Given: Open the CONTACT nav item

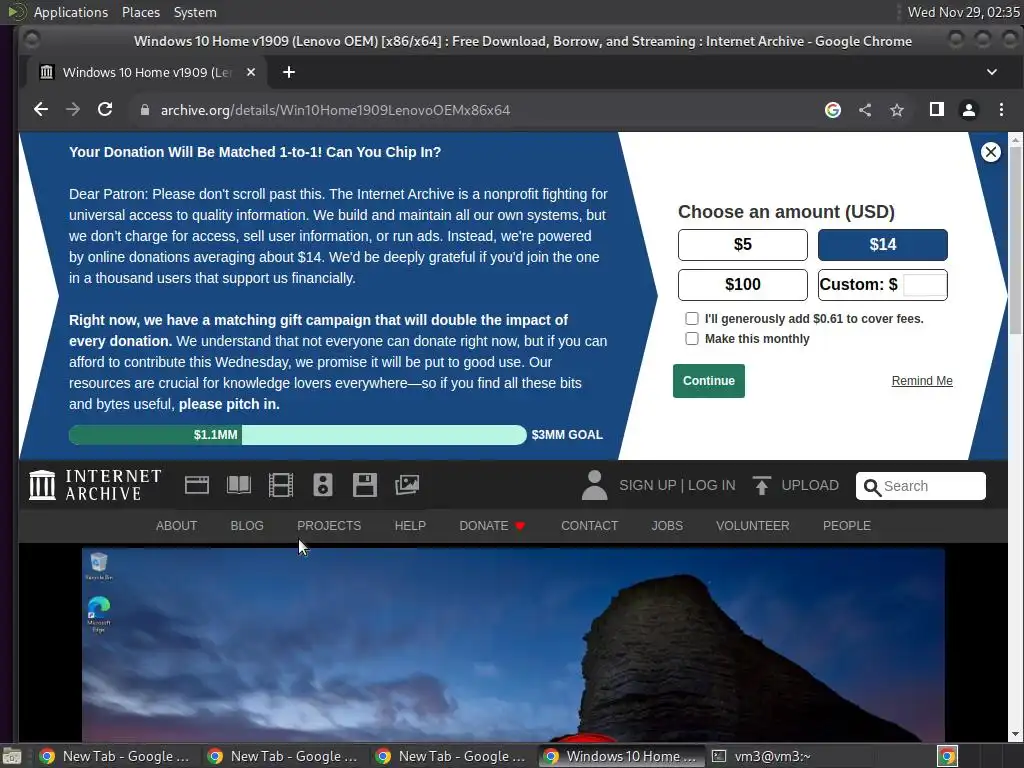Looking at the screenshot, I should [x=589, y=526].
